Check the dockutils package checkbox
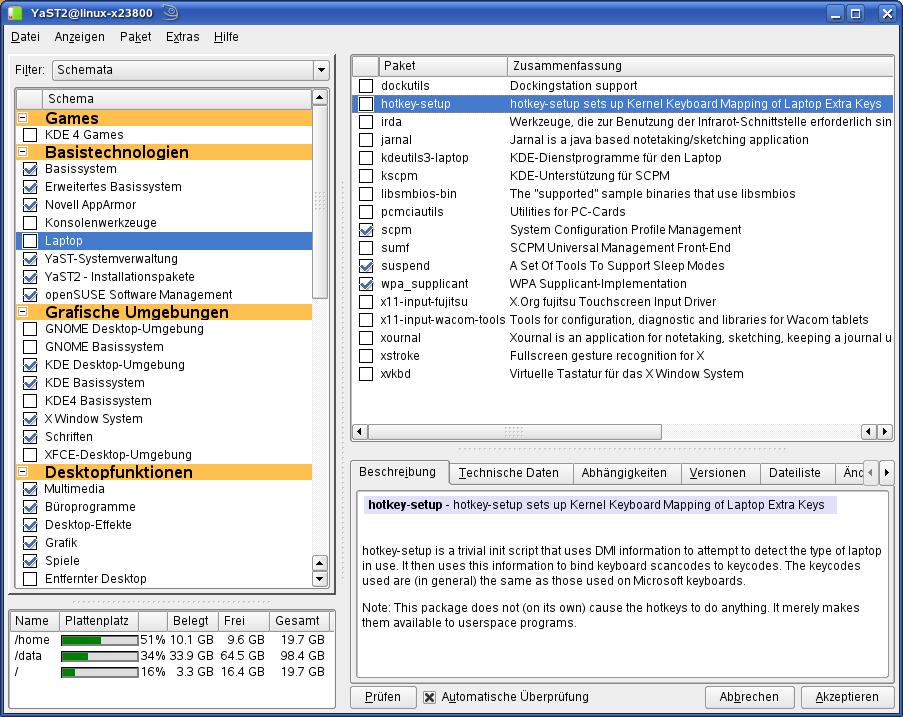The width and height of the screenshot is (903, 717). (366, 86)
